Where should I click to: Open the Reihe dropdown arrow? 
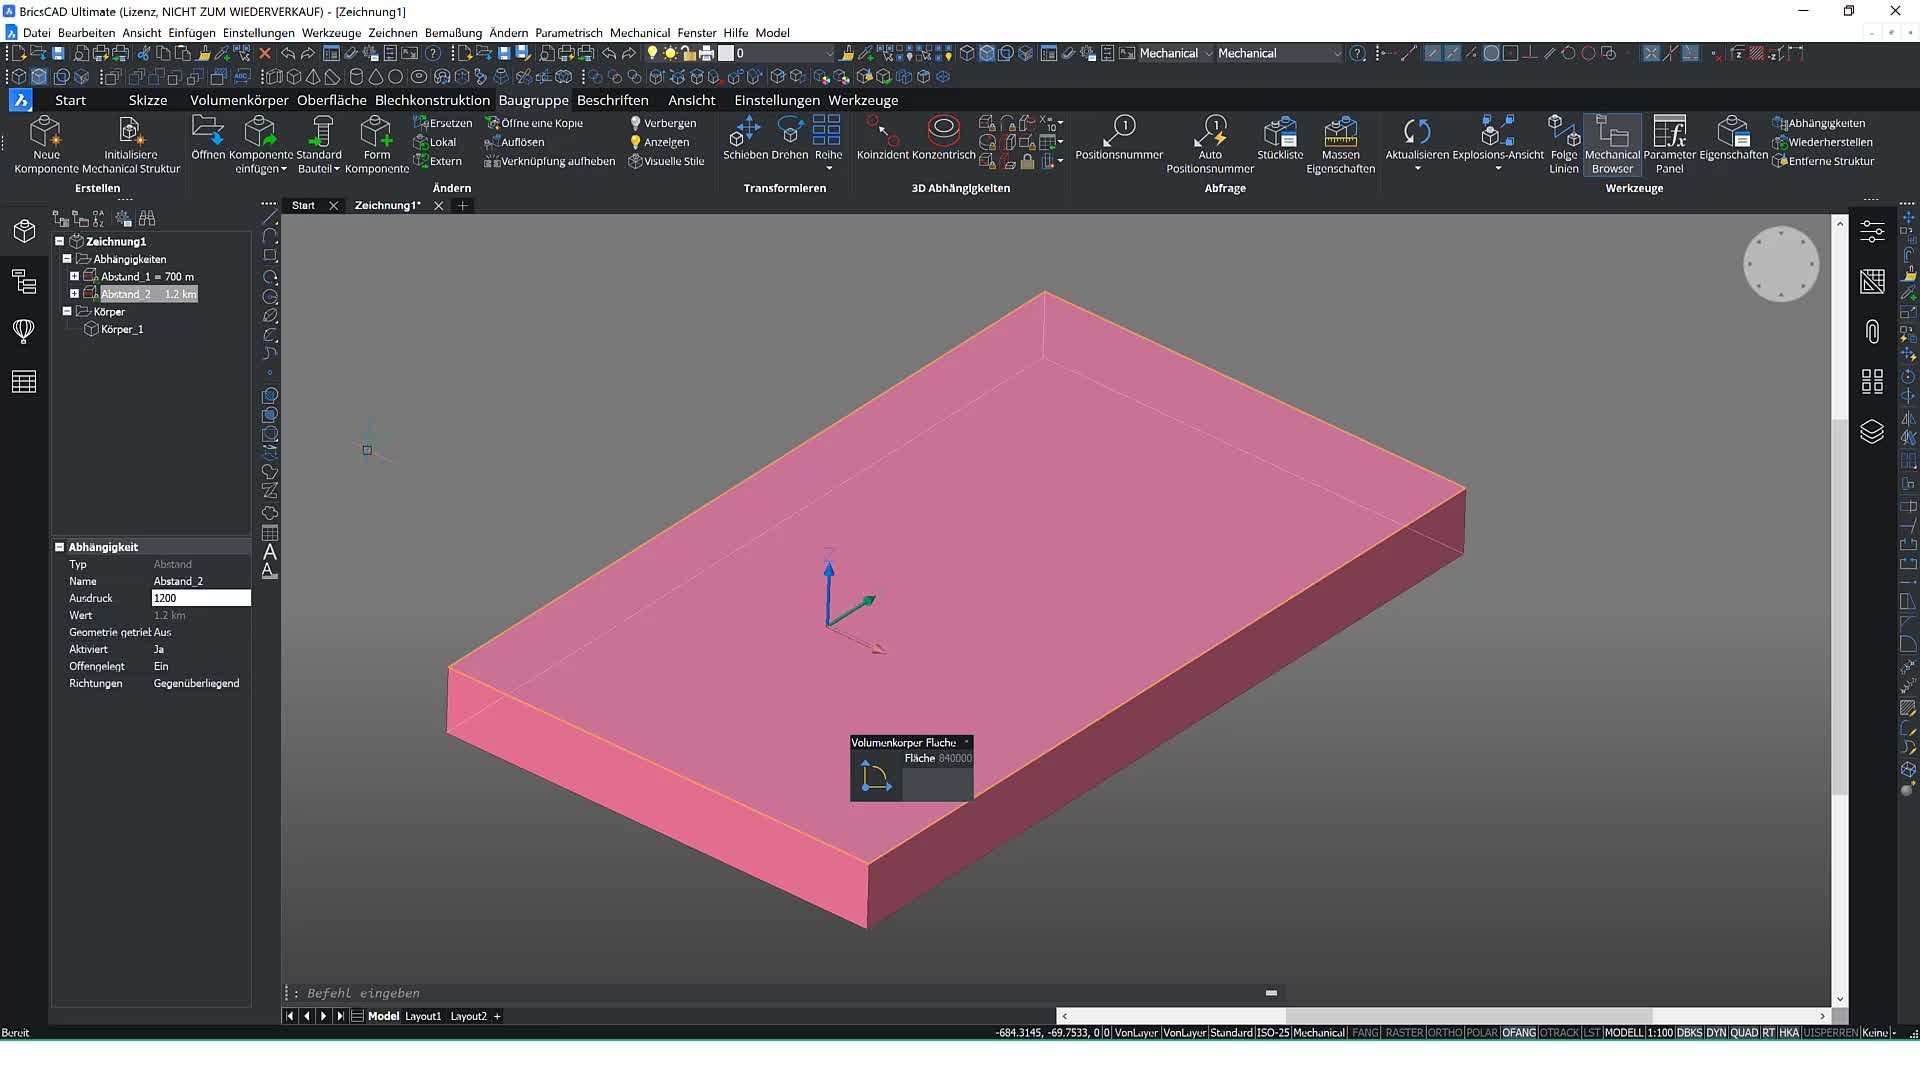pyautogui.click(x=828, y=169)
